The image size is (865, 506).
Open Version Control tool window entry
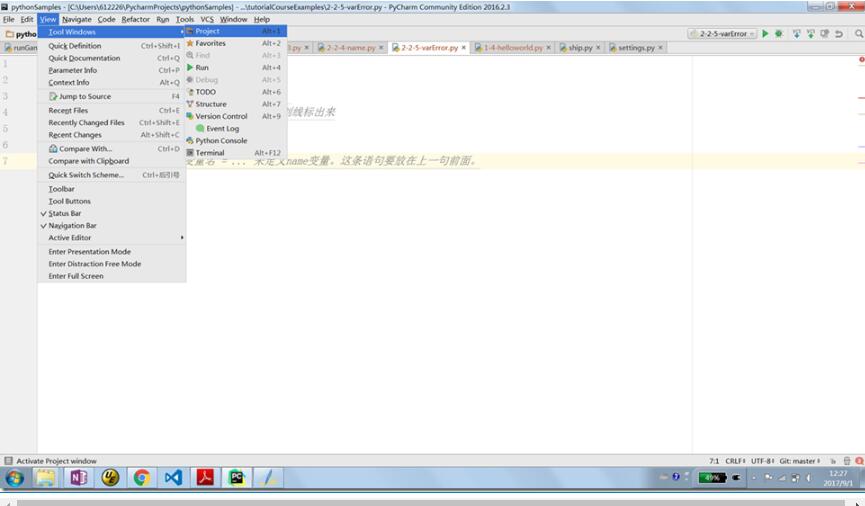[x=236, y=116]
